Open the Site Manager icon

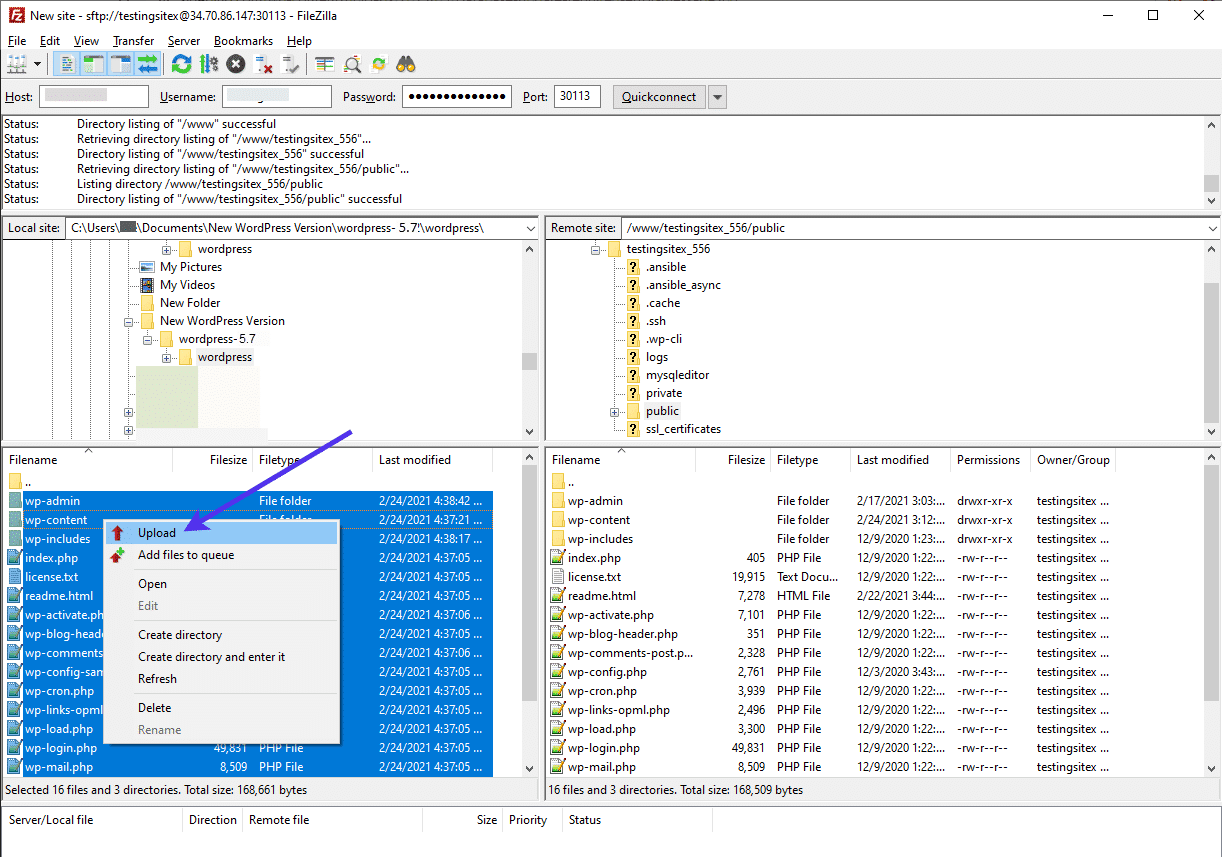coord(17,64)
